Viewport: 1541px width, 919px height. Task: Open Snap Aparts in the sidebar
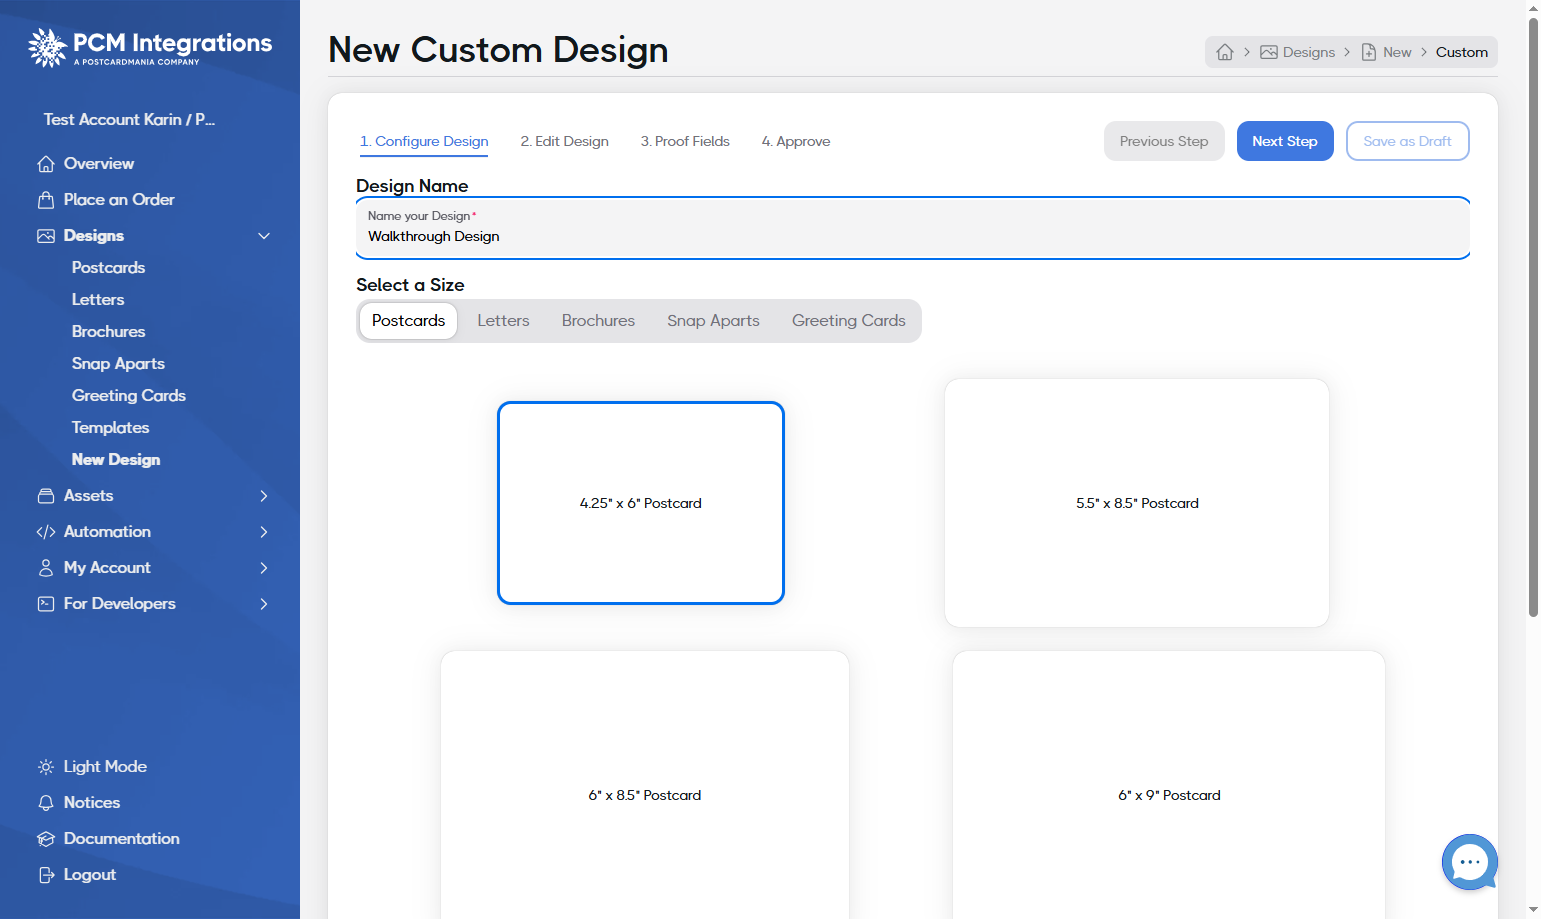(x=118, y=364)
